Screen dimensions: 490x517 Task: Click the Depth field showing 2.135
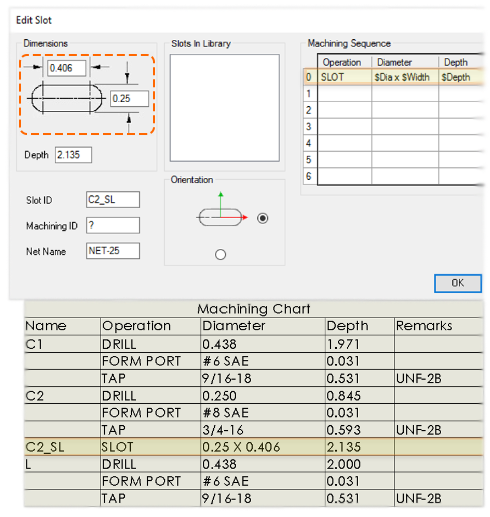pyautogui.click(x=73, y=155)
